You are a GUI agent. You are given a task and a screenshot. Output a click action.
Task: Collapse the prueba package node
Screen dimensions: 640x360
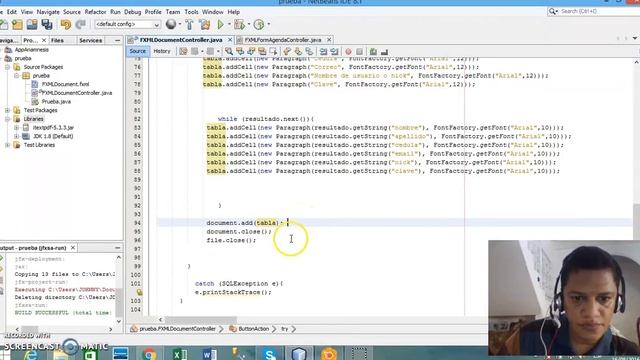16,76
